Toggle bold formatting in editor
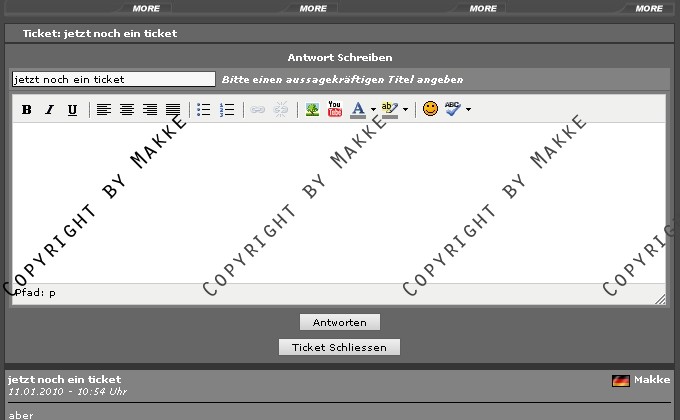 coord(27,110)
